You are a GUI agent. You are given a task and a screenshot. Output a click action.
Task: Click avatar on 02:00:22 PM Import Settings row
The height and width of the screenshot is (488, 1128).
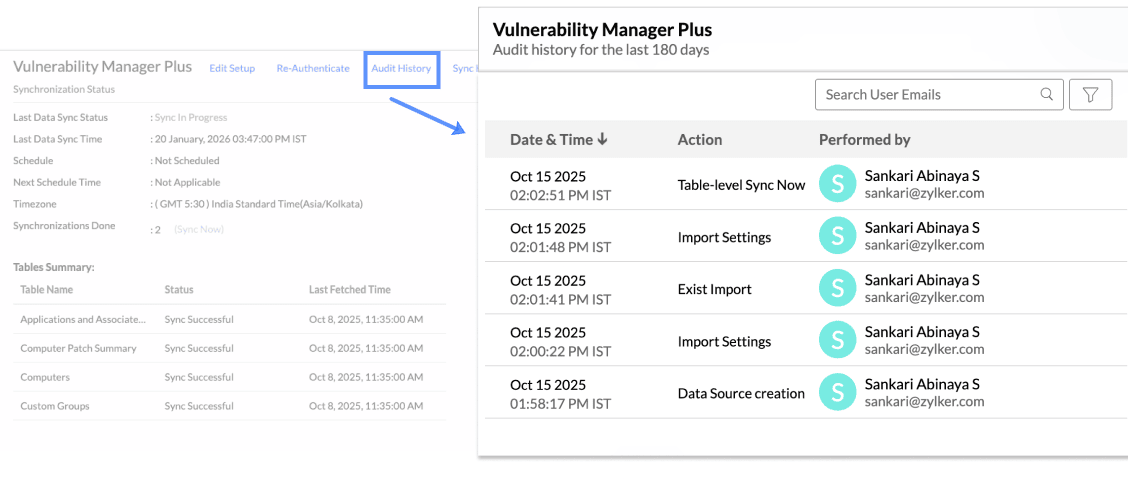(x=837, y=340)
